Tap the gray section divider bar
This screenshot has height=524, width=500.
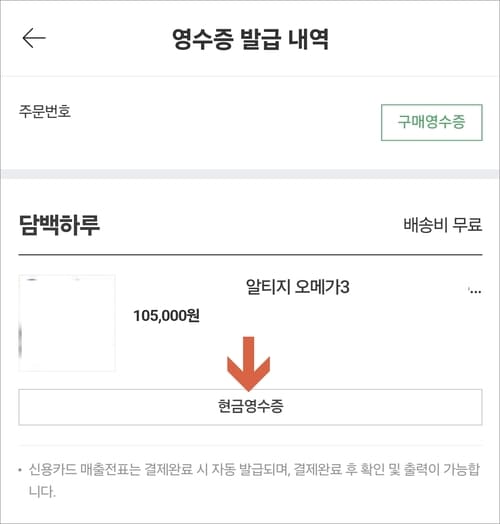coord(250,174)
